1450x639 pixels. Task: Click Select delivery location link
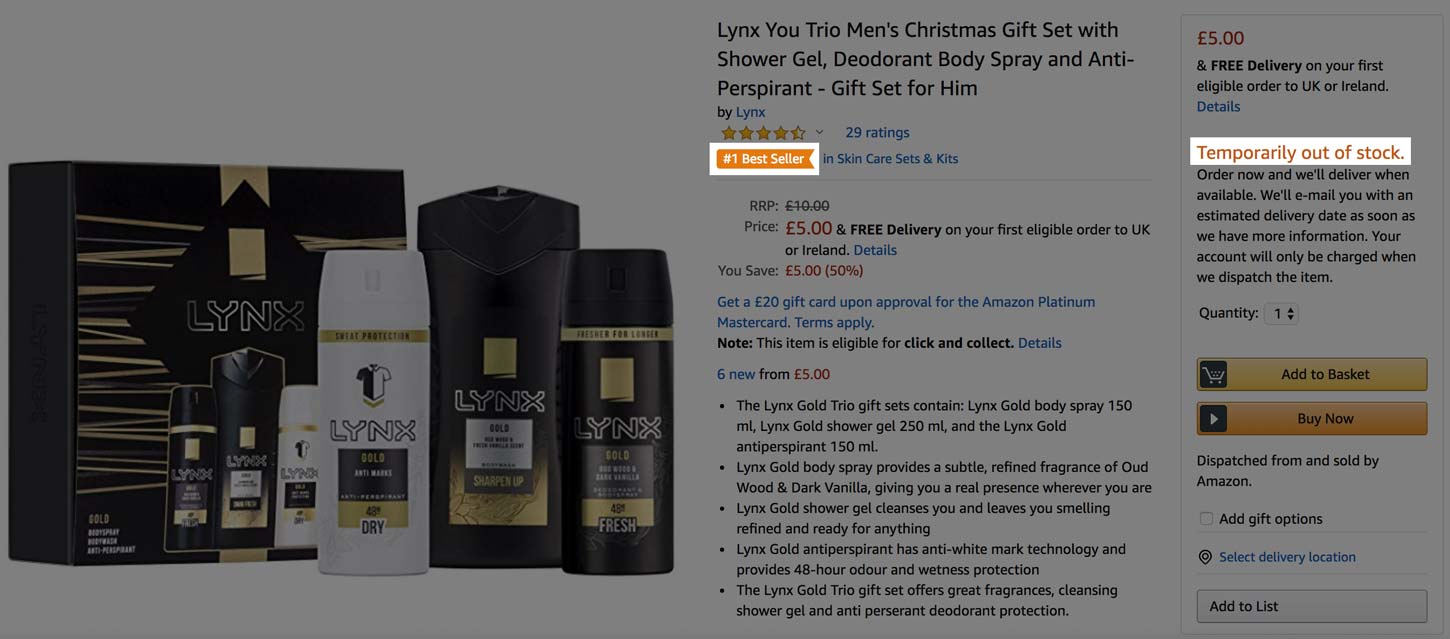click(x=1287, y=557)
